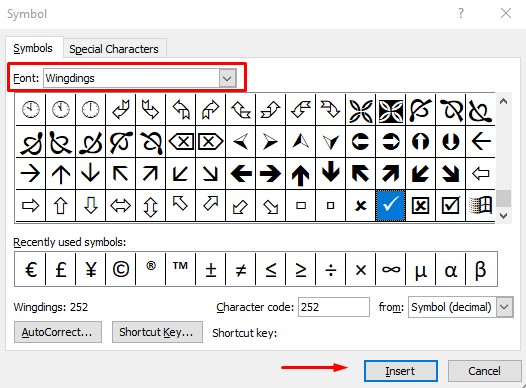Pick the registered mark from recent symbols

[150, 269]
